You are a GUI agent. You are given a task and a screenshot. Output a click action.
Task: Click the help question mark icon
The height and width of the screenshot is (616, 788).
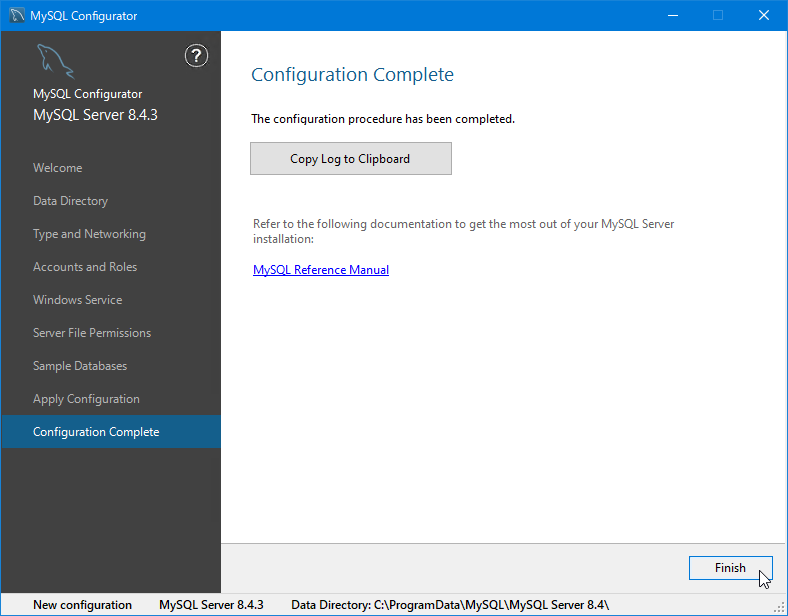click(196, 56)
